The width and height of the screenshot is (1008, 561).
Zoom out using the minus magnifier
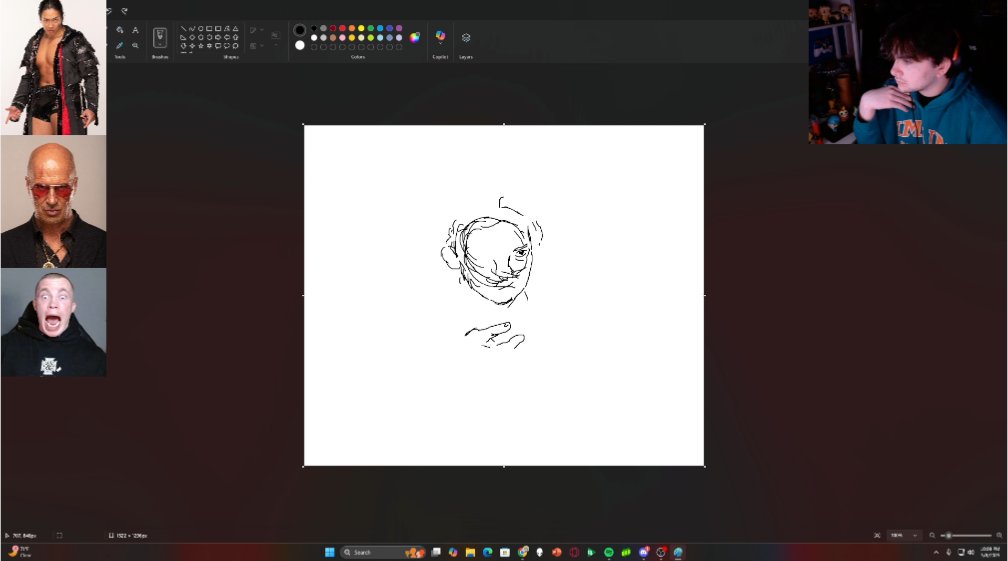932,535
